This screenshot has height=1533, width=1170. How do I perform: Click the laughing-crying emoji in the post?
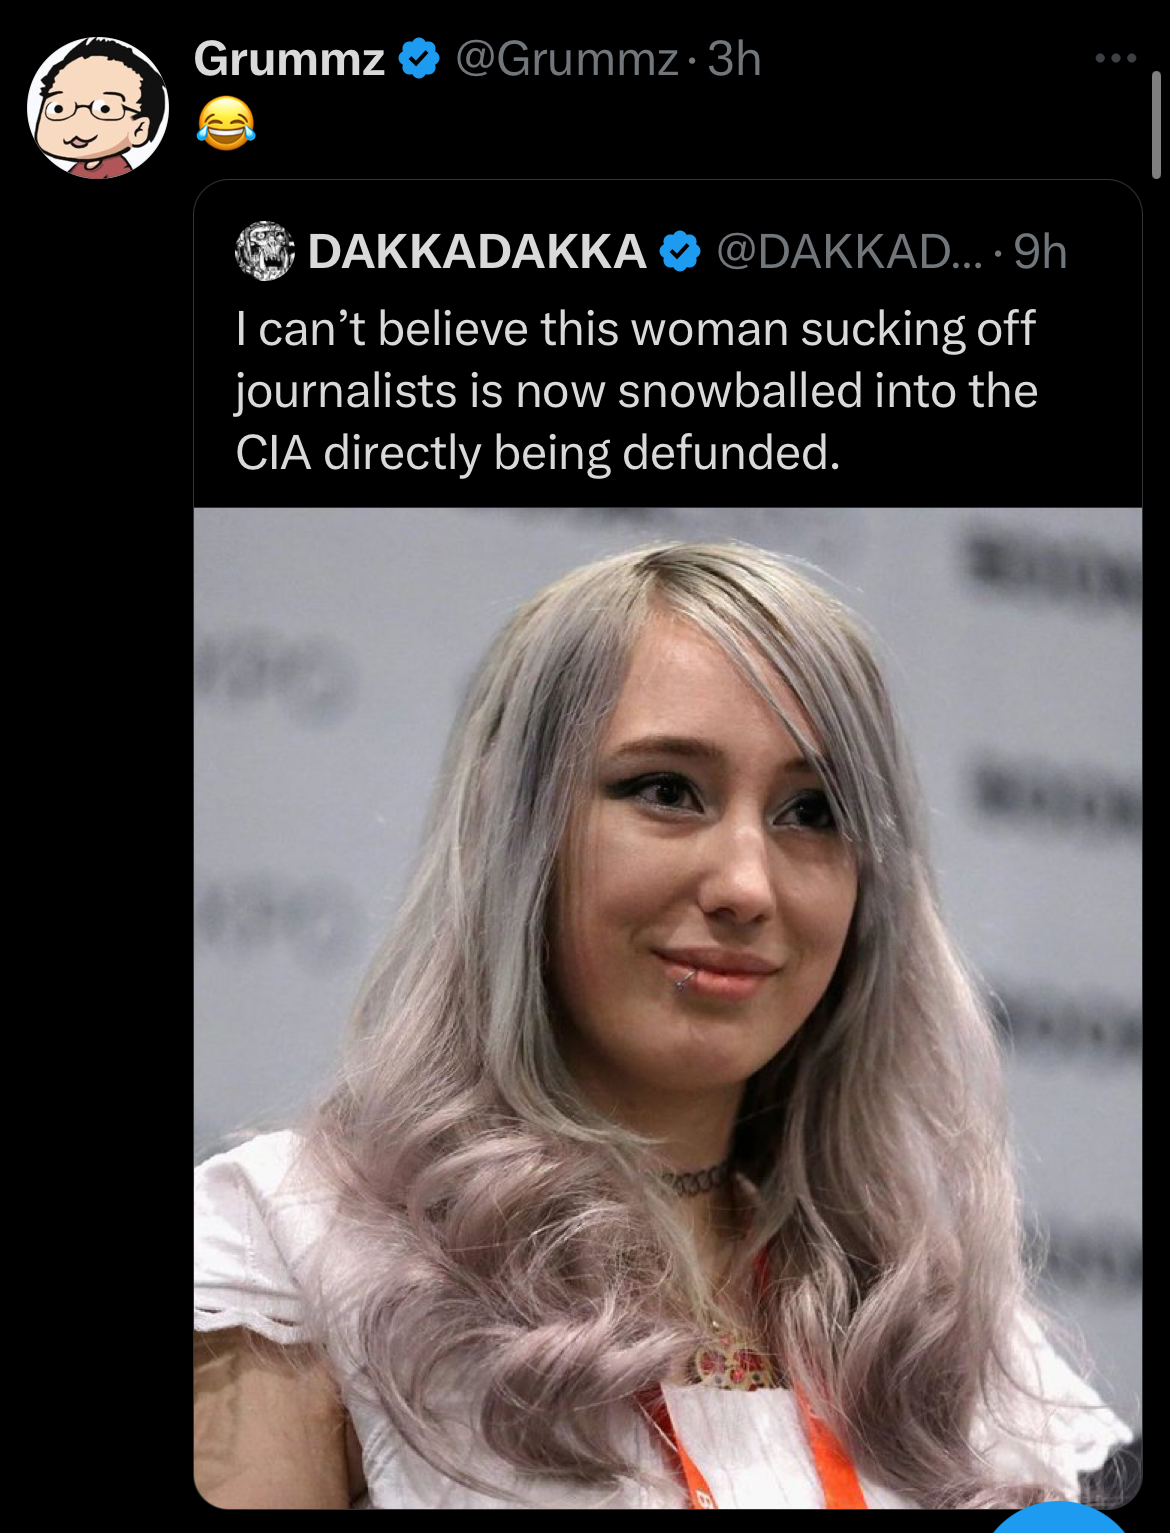point(226,124)
